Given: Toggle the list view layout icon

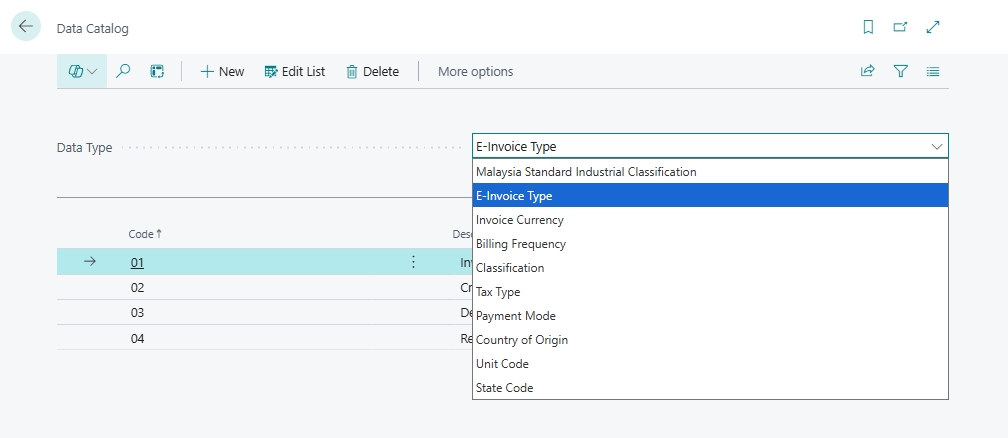Looking at the screenshot, I should 933,71.
